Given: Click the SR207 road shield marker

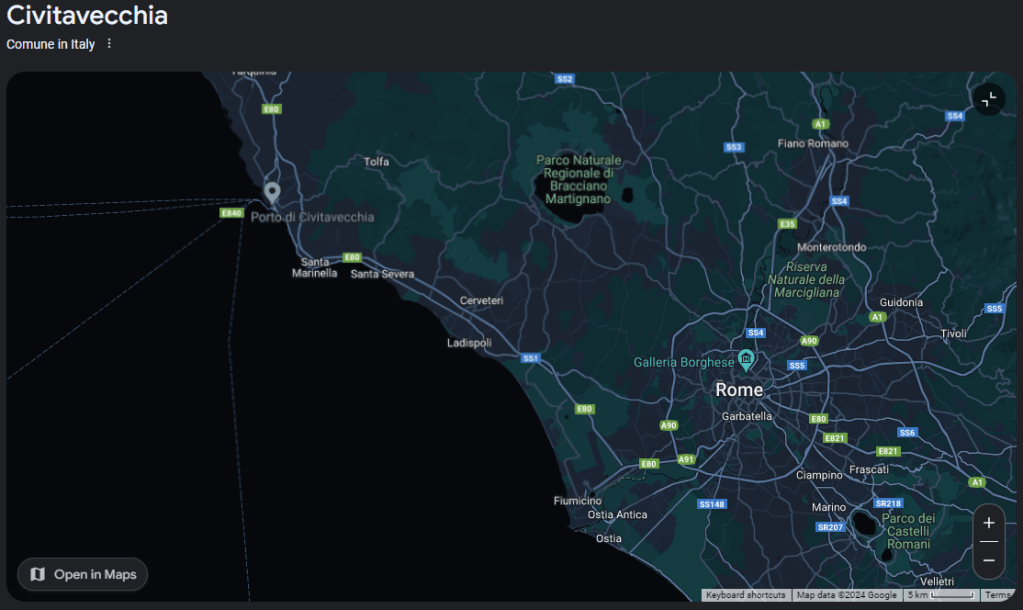Looking at the screenshot, I should tap(830, 527).
